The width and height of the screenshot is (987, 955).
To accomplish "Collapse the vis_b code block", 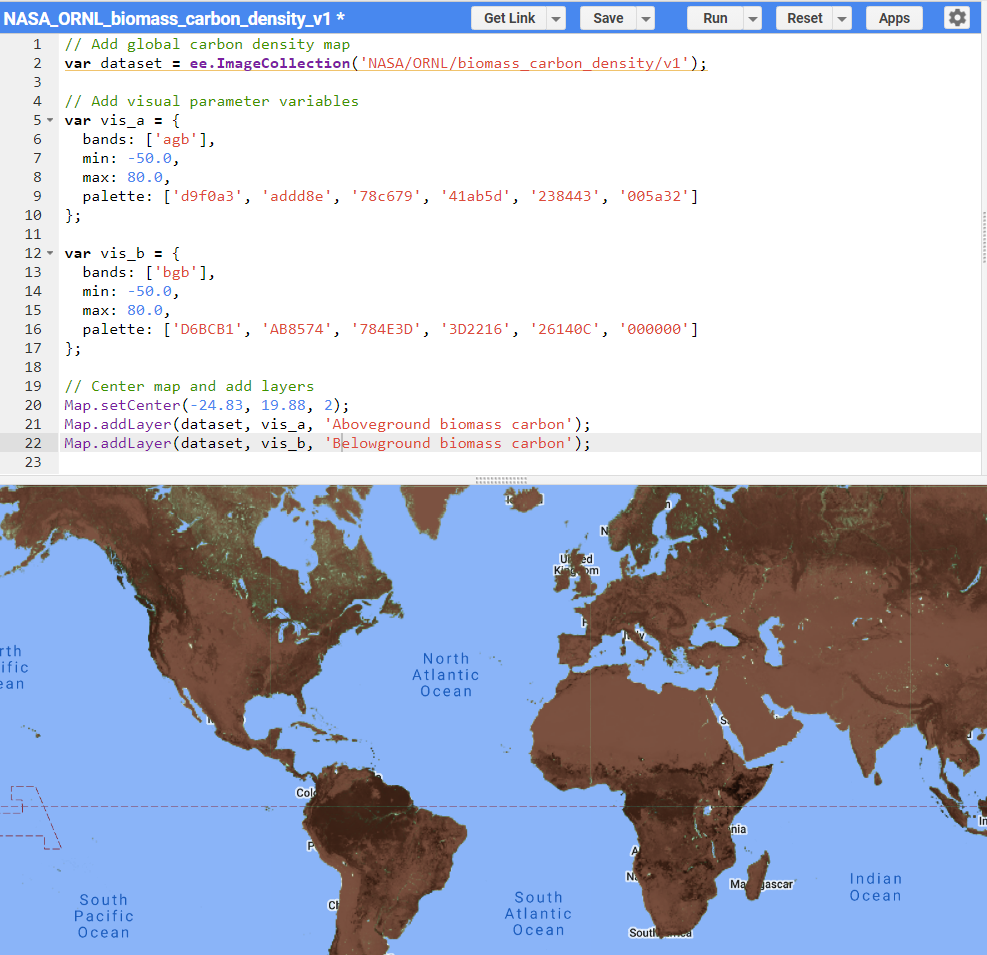I will 51,253.
